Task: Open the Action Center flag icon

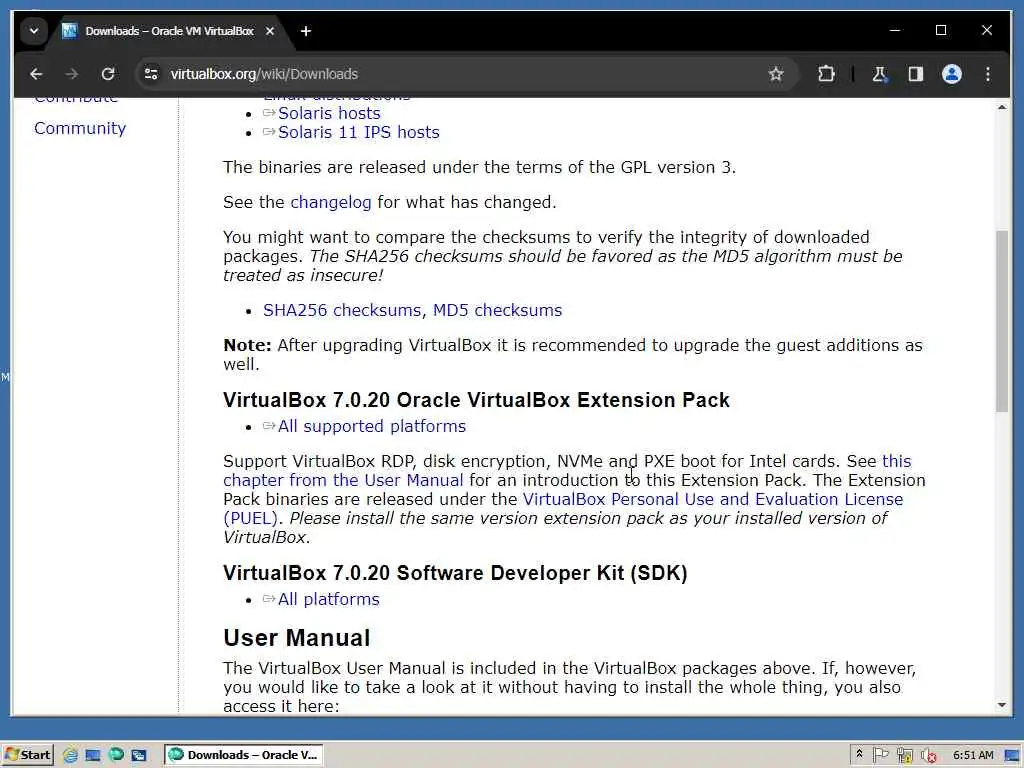Action: (880, 755)
